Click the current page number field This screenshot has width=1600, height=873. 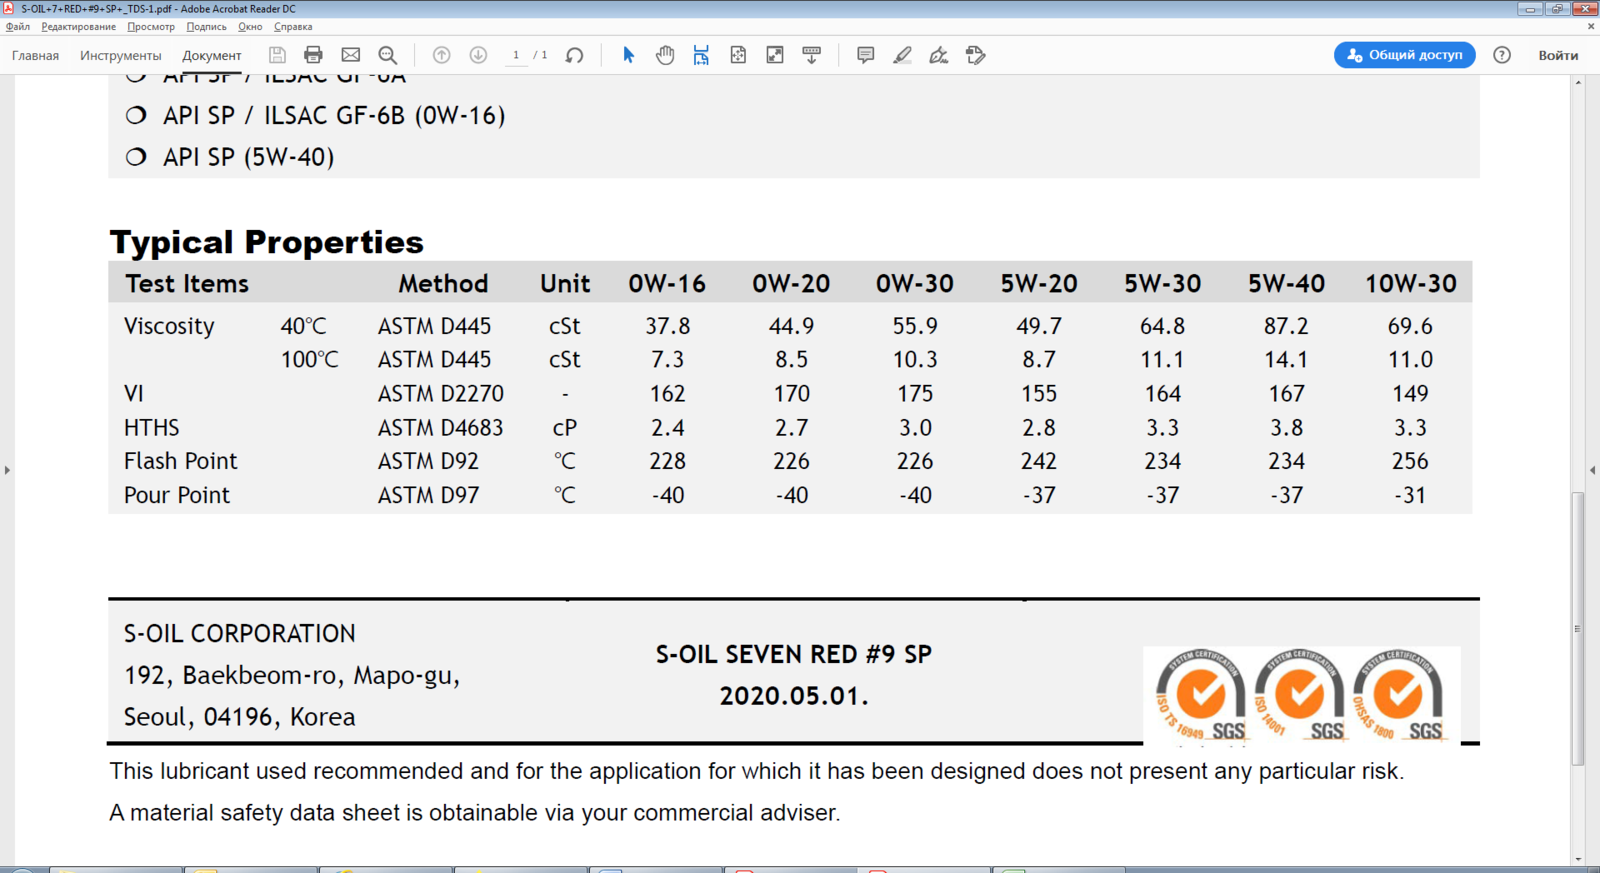coord(516,55)
